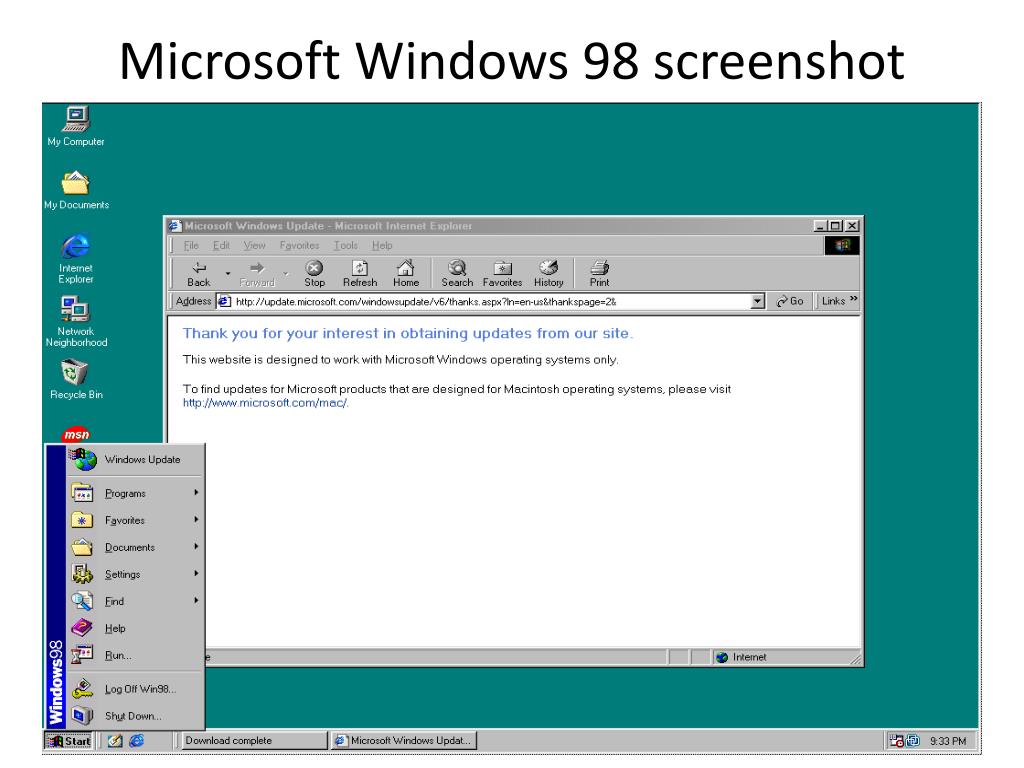
Task: Choose Run... from Start menu
Action: click(135, 655)
